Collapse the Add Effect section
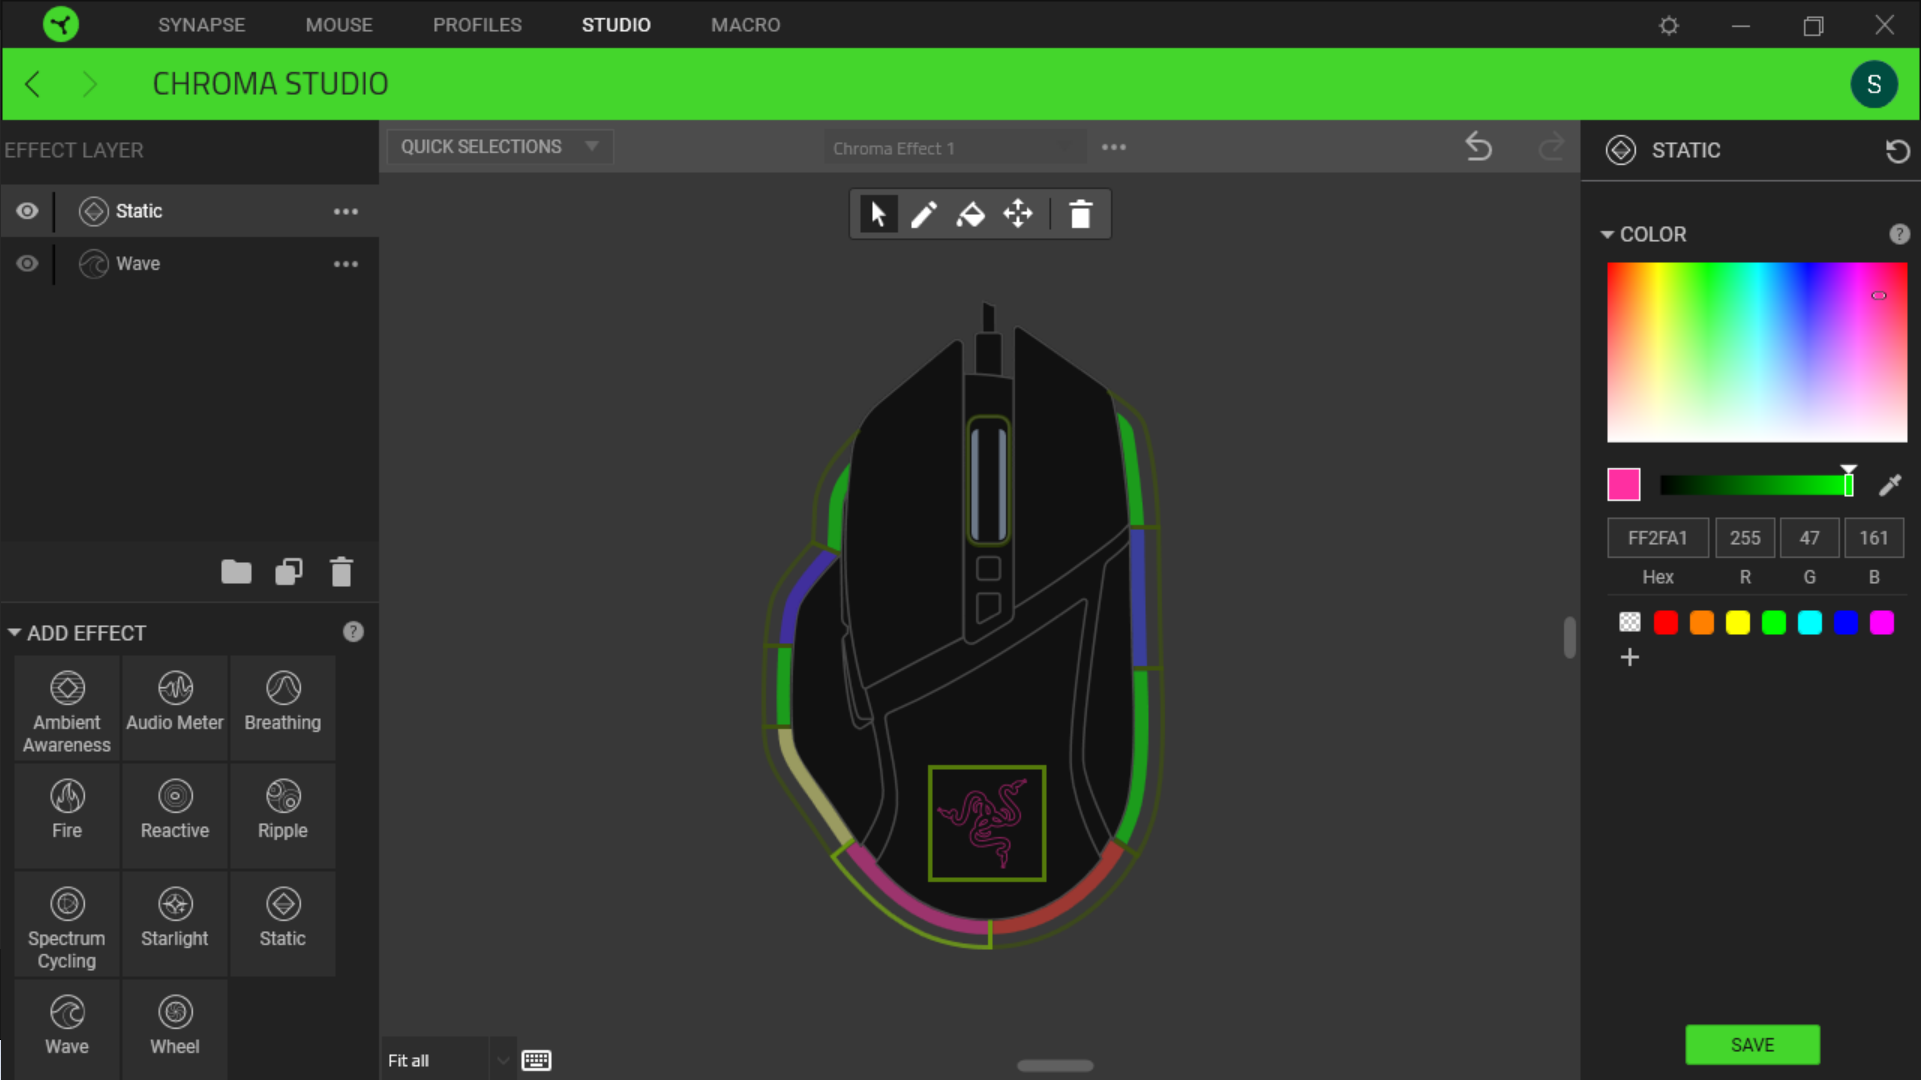Image resolution: width=1921 pixels, height=1080 pixels. pyautogui.click(x=15, y=633)
